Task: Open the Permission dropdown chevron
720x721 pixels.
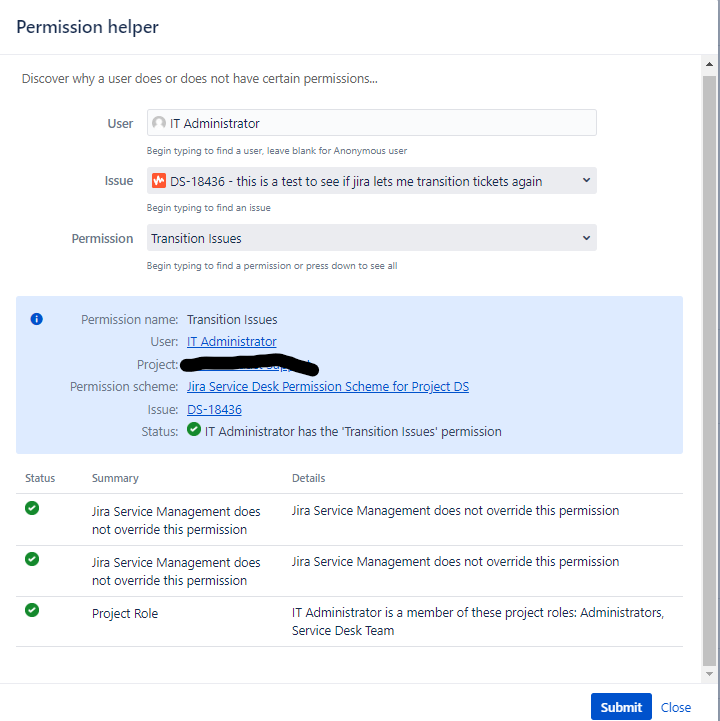Action: tap(586, 238)
